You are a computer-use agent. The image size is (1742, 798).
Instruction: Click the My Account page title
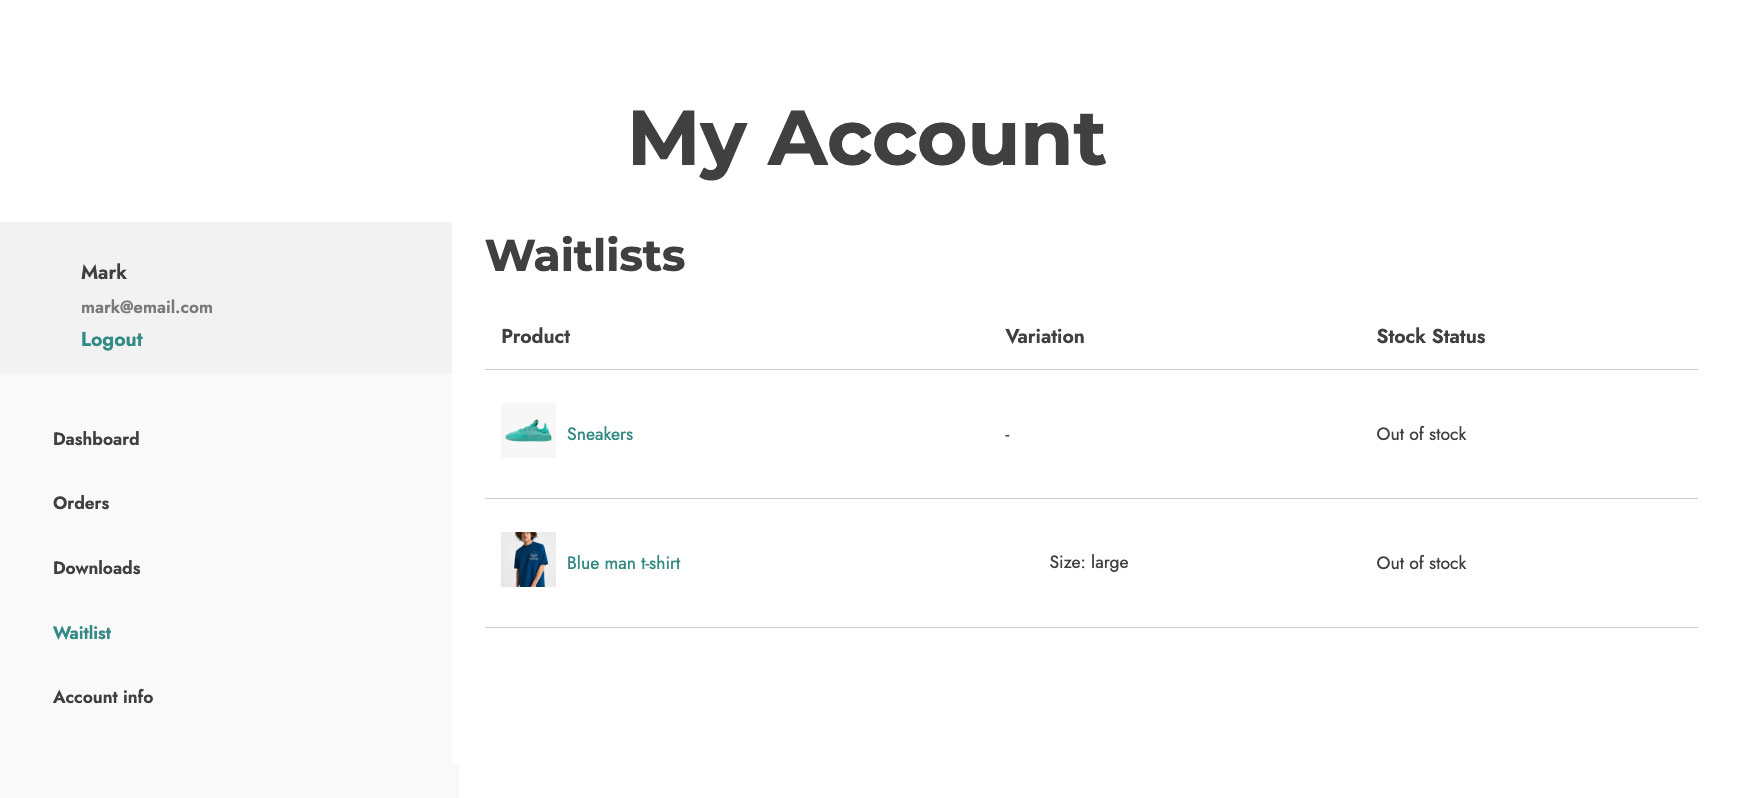coord(867,139)
